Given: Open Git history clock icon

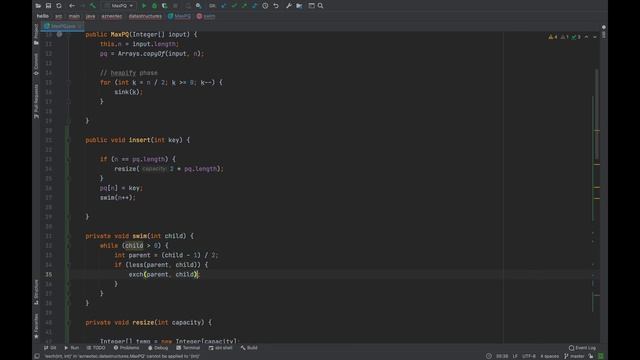Looking at the screenshot, I should coord(265,6).
